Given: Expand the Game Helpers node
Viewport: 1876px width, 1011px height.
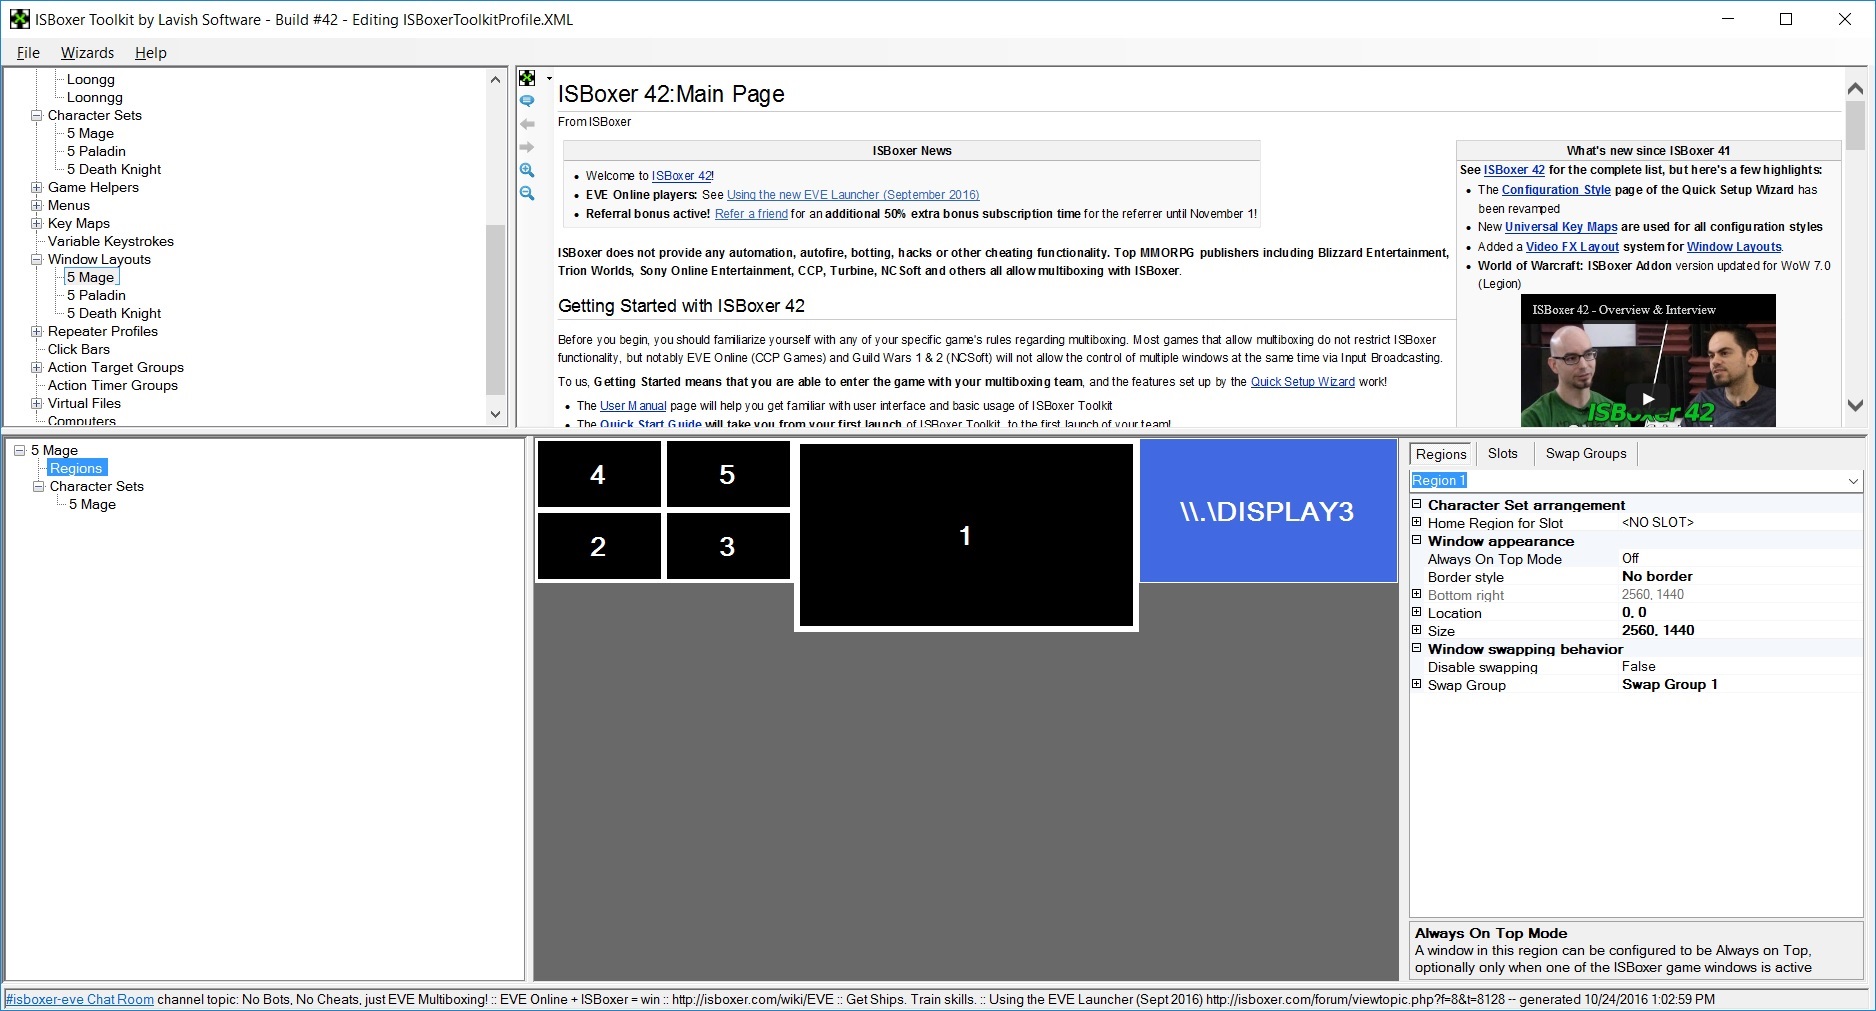Looking at the screenshot, I should 36,187.
